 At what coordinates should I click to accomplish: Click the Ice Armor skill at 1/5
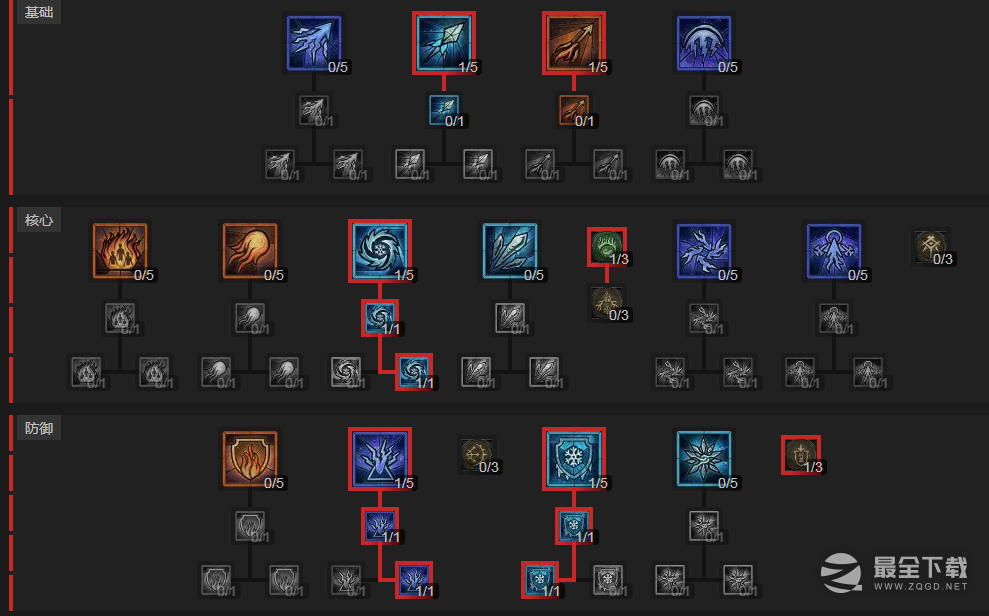[574, 458]
